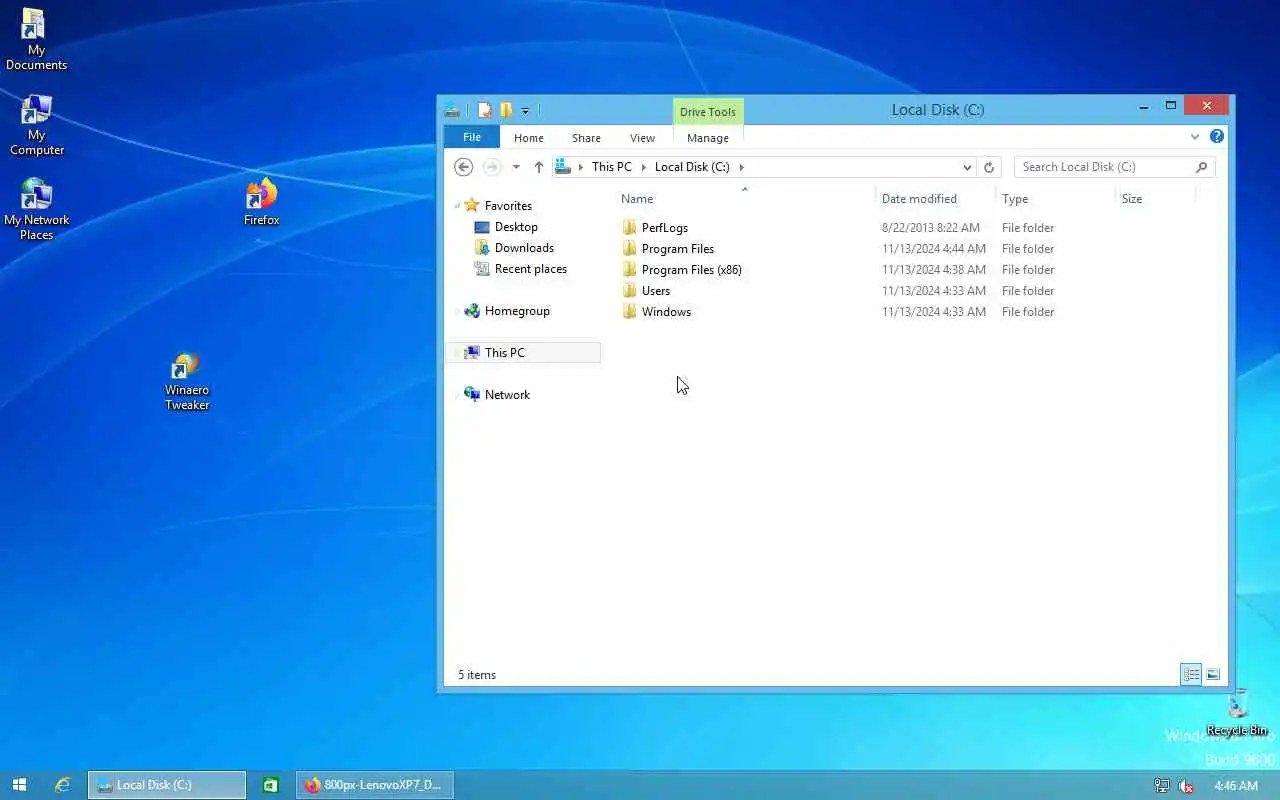Image resolution: width=1280 pixels, height=800 pixels.
Task: Open Desktop in Favorites
Action: pyautogui.click(x=516, y=227)
